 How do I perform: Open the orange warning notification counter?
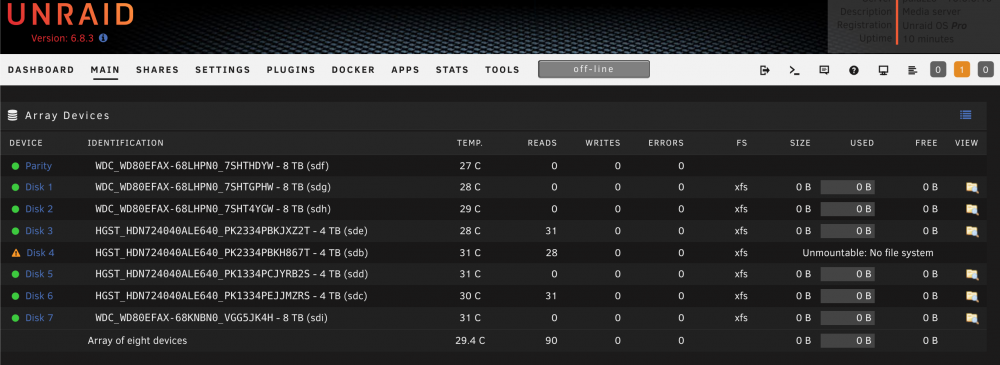coord(962,70)
